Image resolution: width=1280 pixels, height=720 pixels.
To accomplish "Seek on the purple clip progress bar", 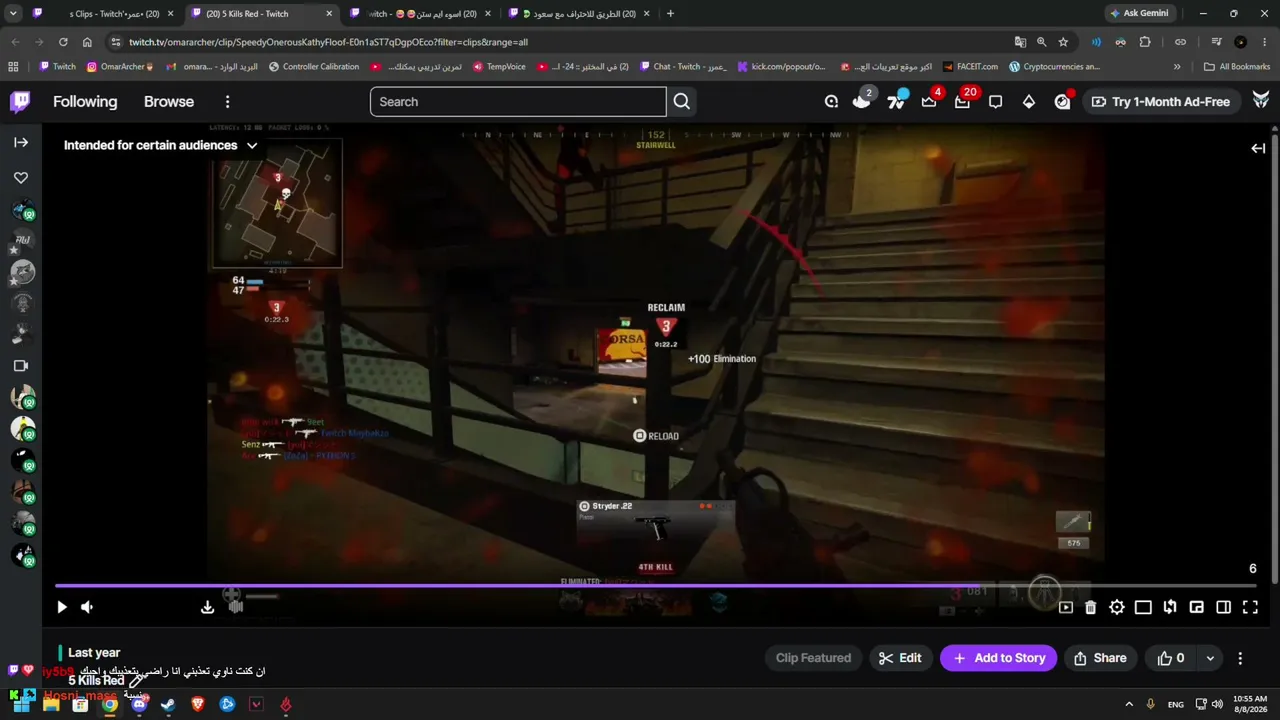I will coord(655,586).
